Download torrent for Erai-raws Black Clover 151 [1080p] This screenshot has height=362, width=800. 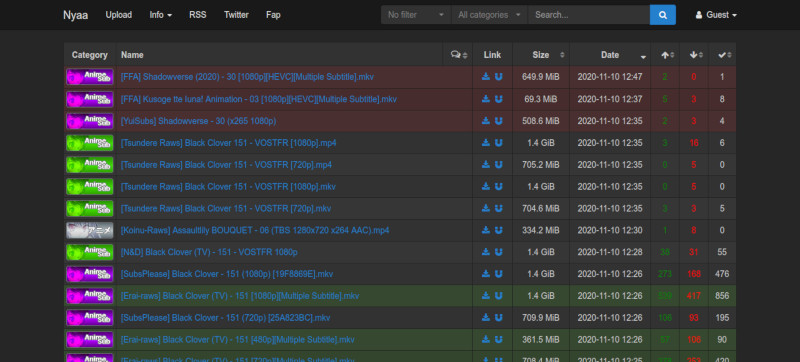coord(486,296)
